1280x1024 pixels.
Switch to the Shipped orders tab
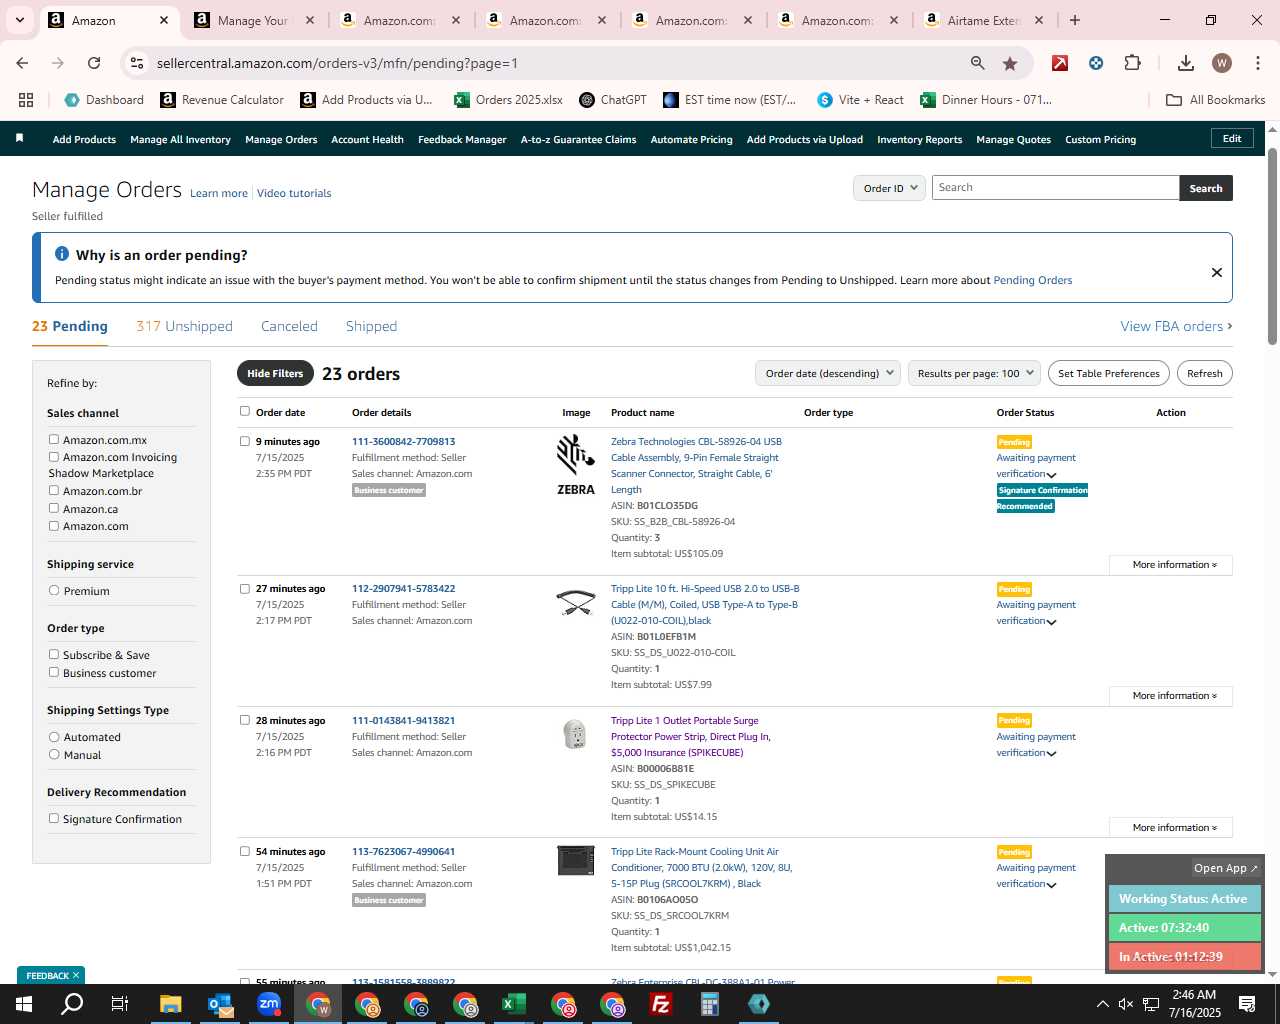[371, 326]
